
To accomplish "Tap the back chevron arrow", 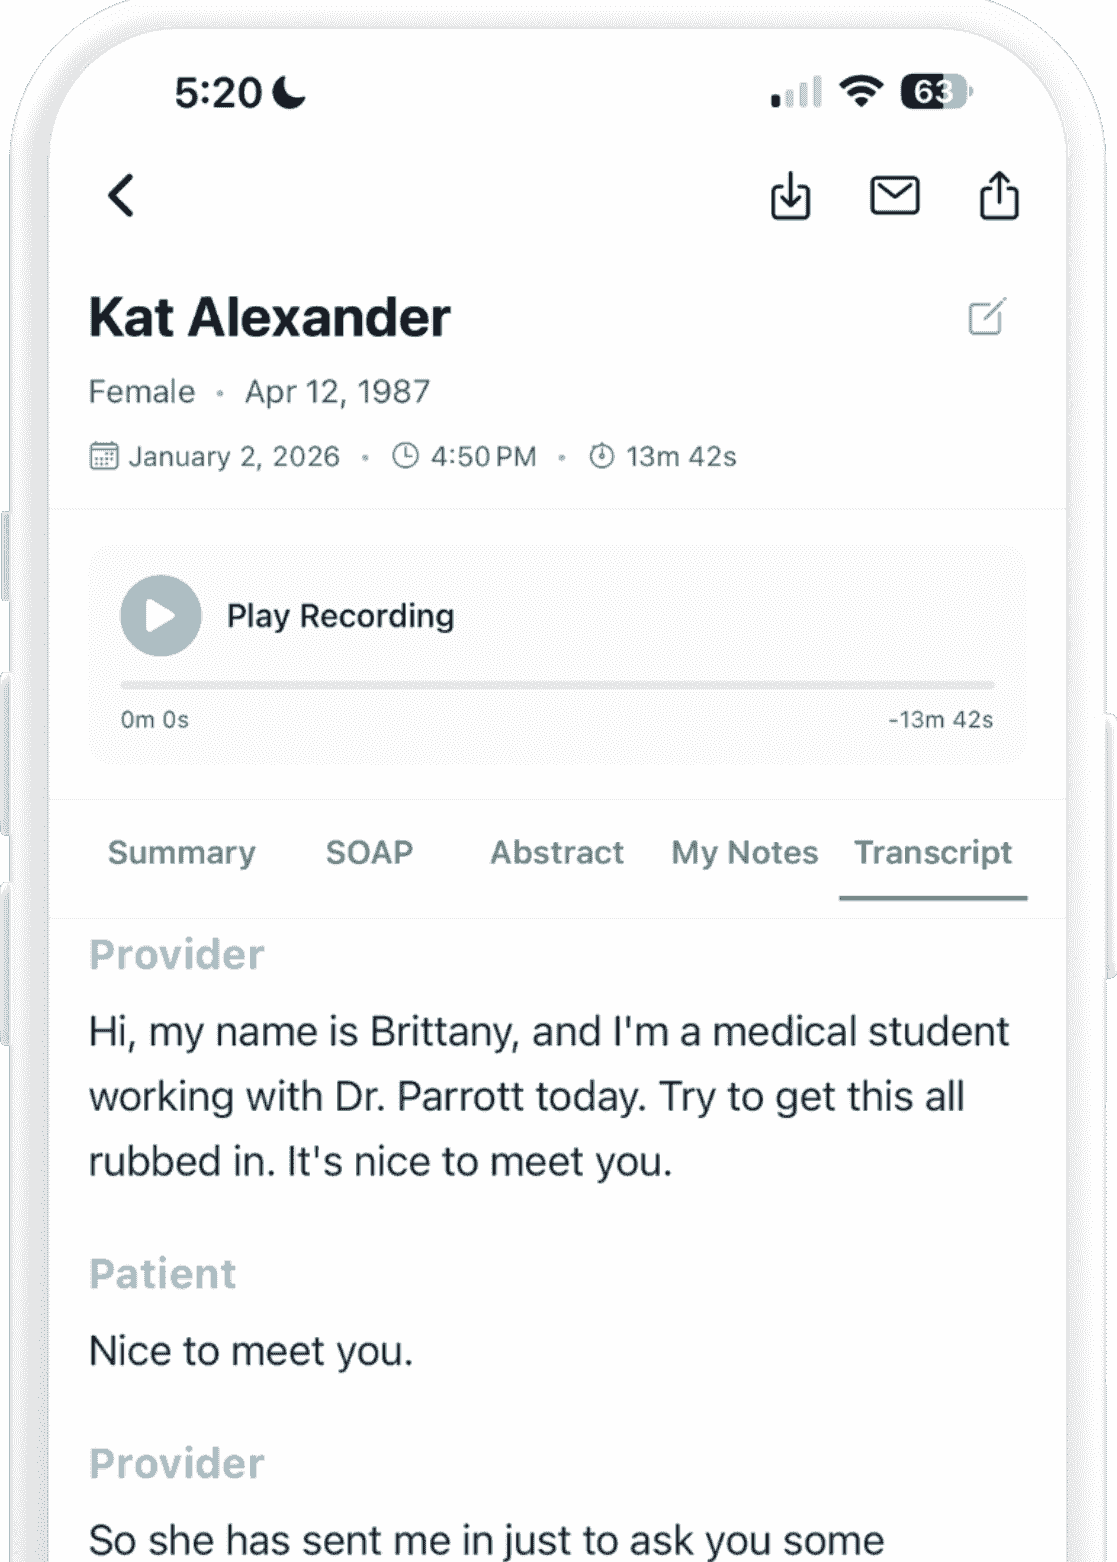I will [x=121, y=195].
